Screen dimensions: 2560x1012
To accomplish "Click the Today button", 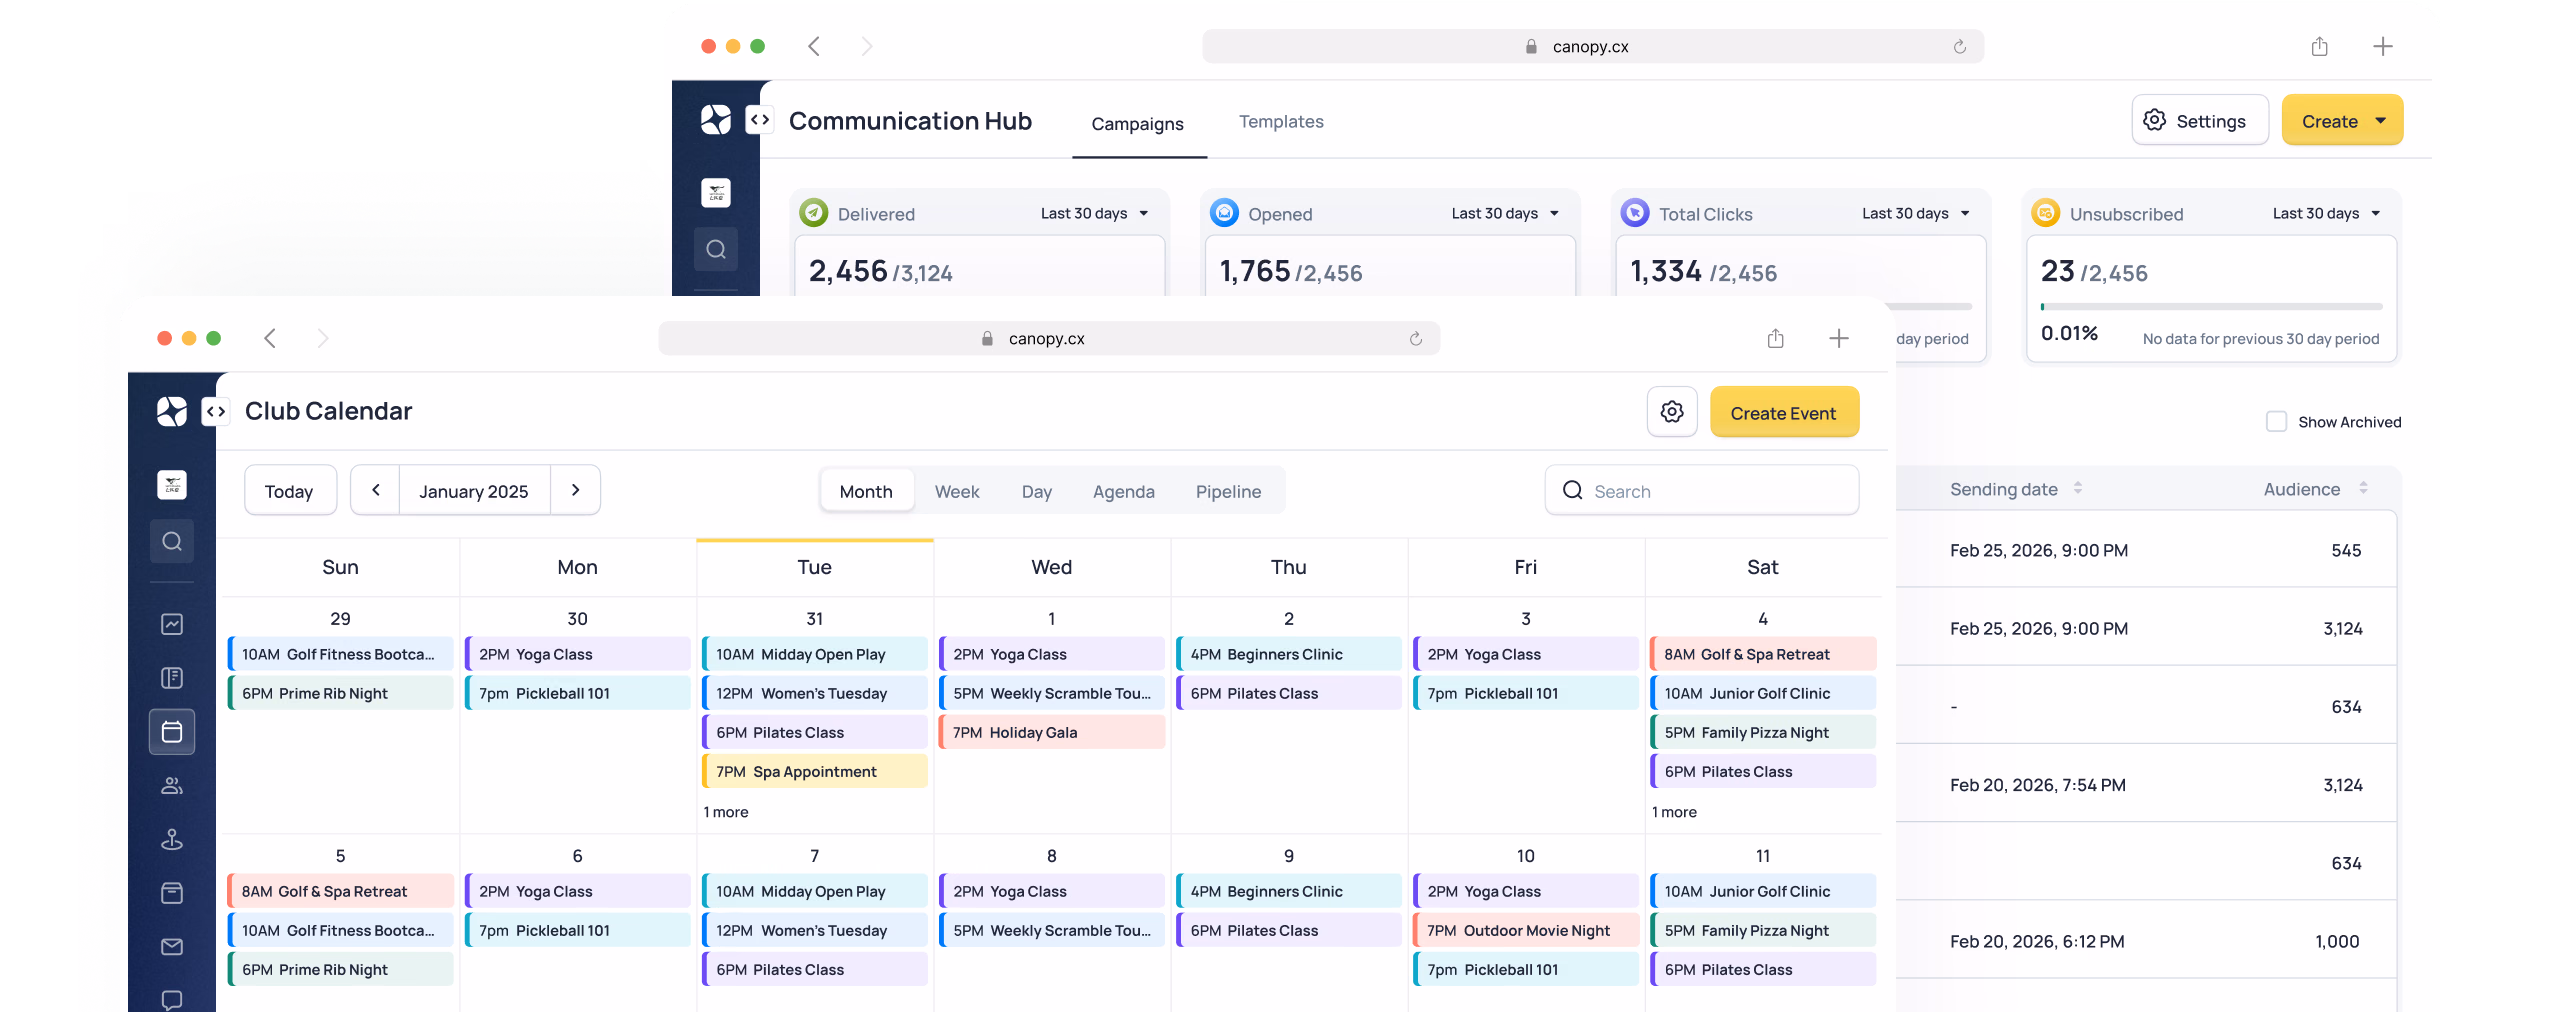I will [x=289, y=491].
